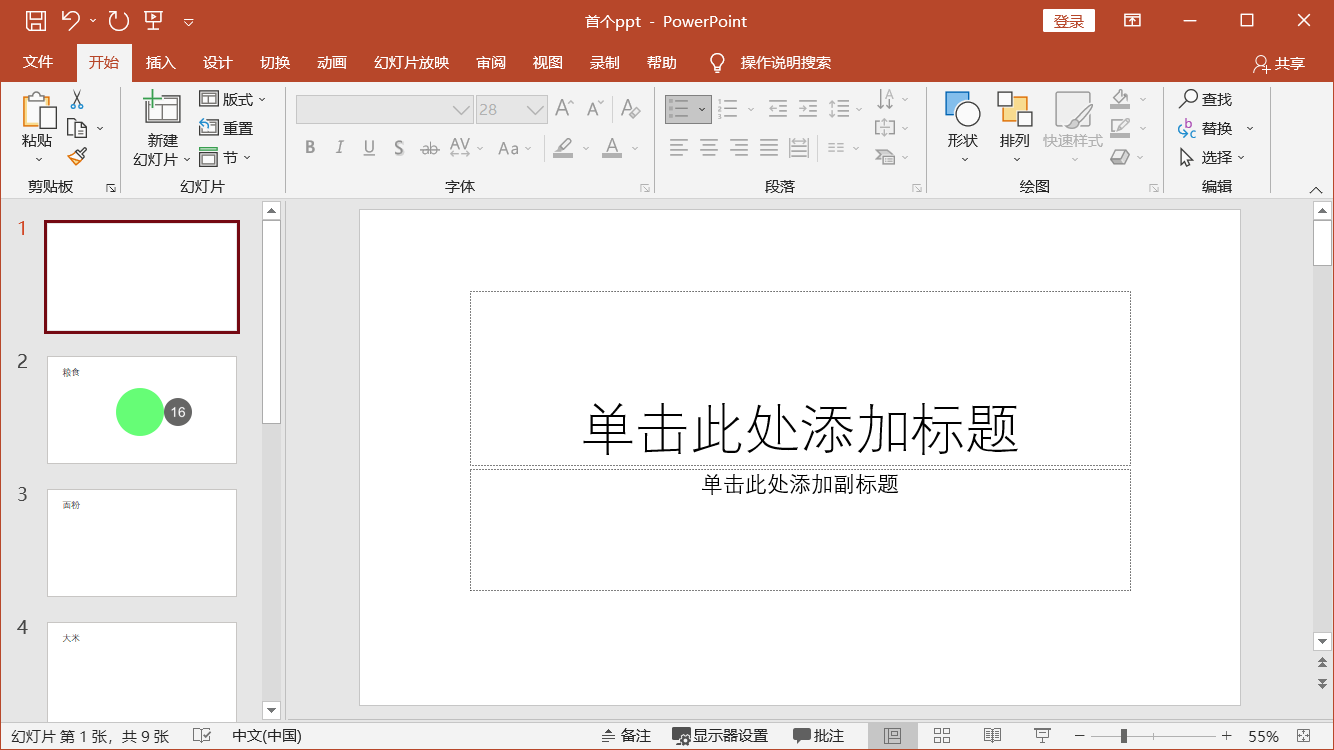Click the Redo/Repeat icon
Viewport: 1334px width, 750px height.
(118, 20)
